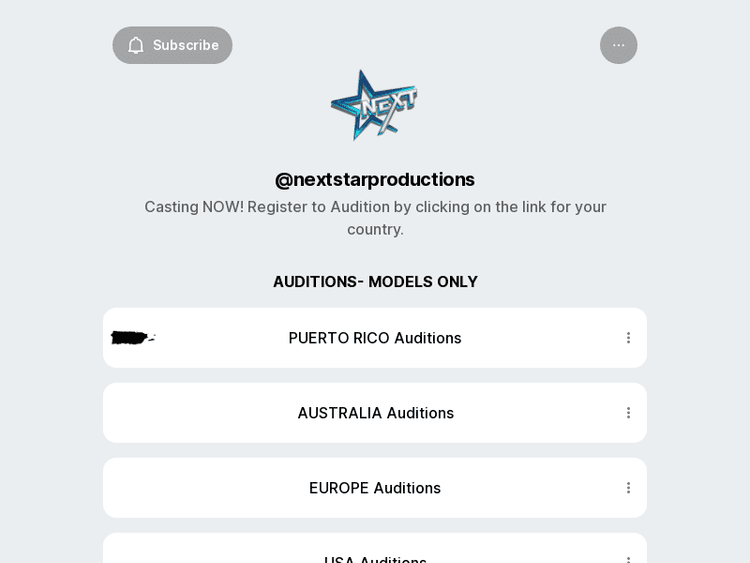Screen dimensions: 750x563
Task: Click the @nextstarproductions profile handle
Action: coord(375,179)
